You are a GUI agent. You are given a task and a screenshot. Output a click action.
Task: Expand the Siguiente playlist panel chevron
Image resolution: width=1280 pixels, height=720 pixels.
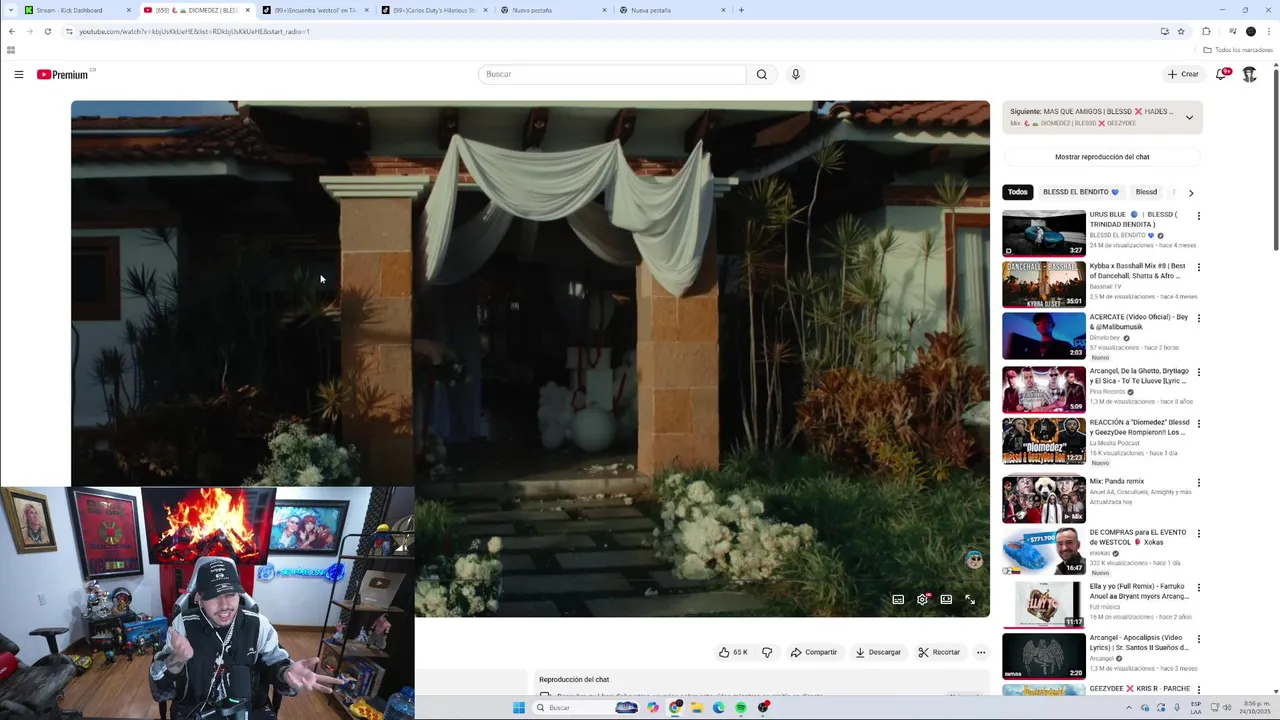(x=1189, y=117)
